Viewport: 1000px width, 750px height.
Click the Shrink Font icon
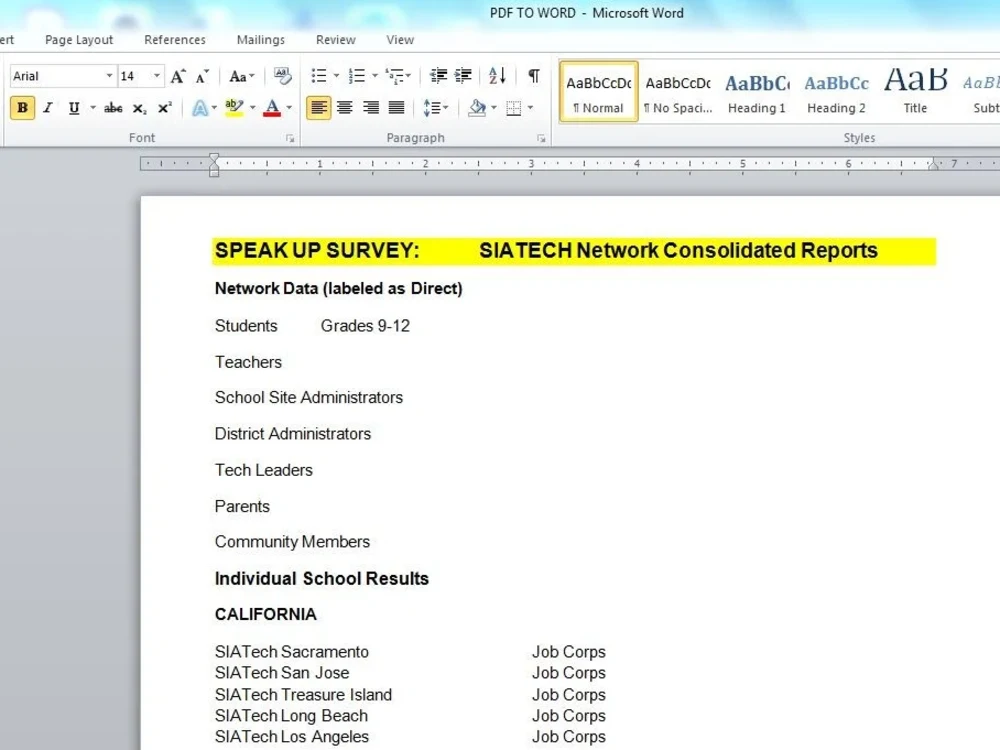[x=202, y=77]
